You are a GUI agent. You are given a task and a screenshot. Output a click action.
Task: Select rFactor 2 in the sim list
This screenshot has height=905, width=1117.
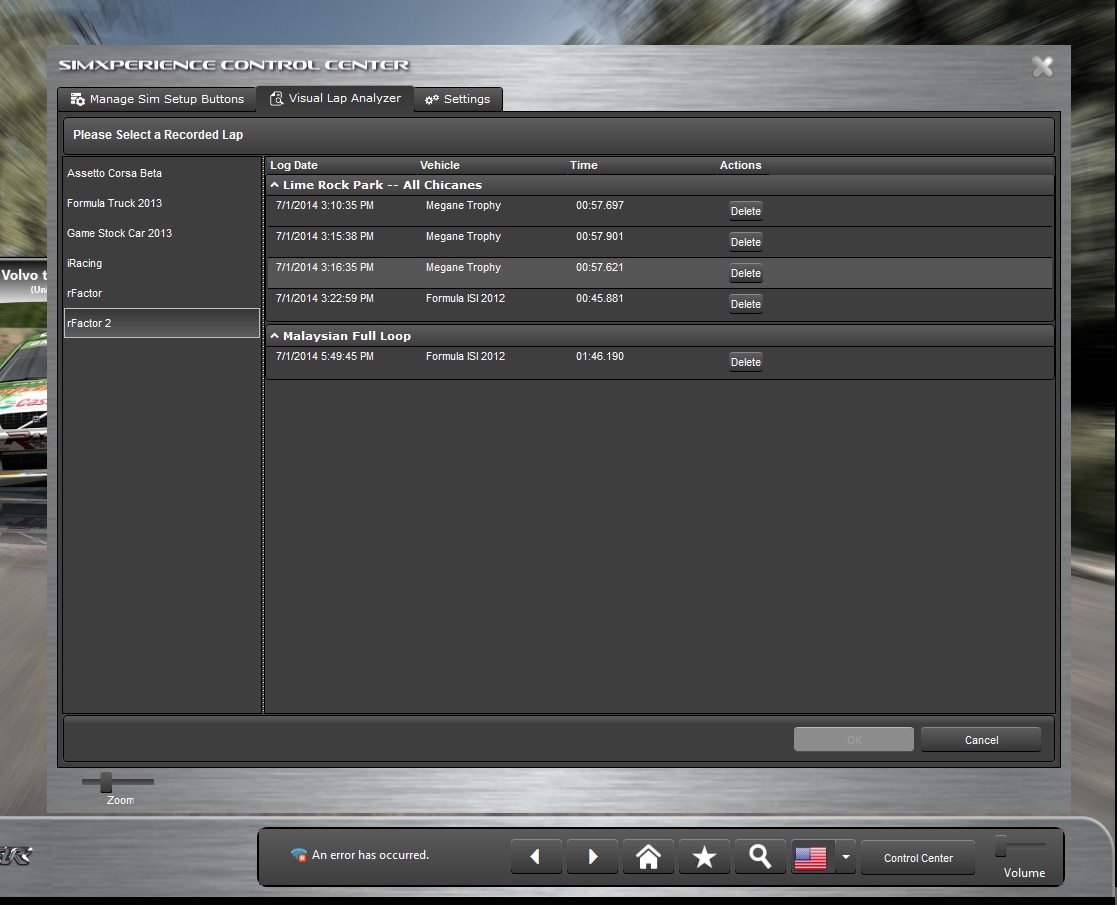162,323
